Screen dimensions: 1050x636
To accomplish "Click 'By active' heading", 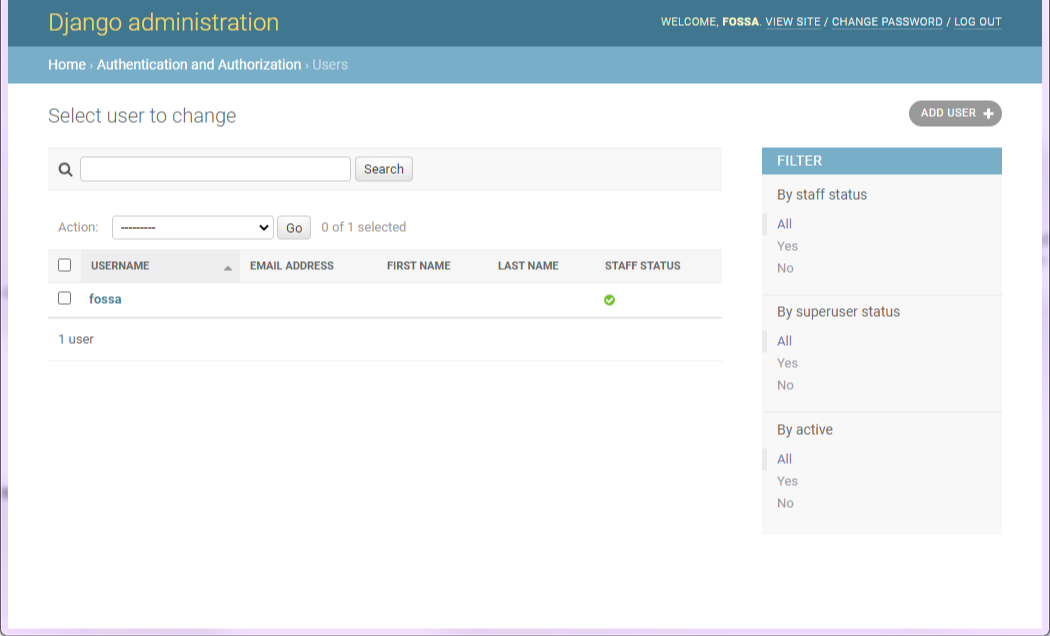I will (804, 430).
